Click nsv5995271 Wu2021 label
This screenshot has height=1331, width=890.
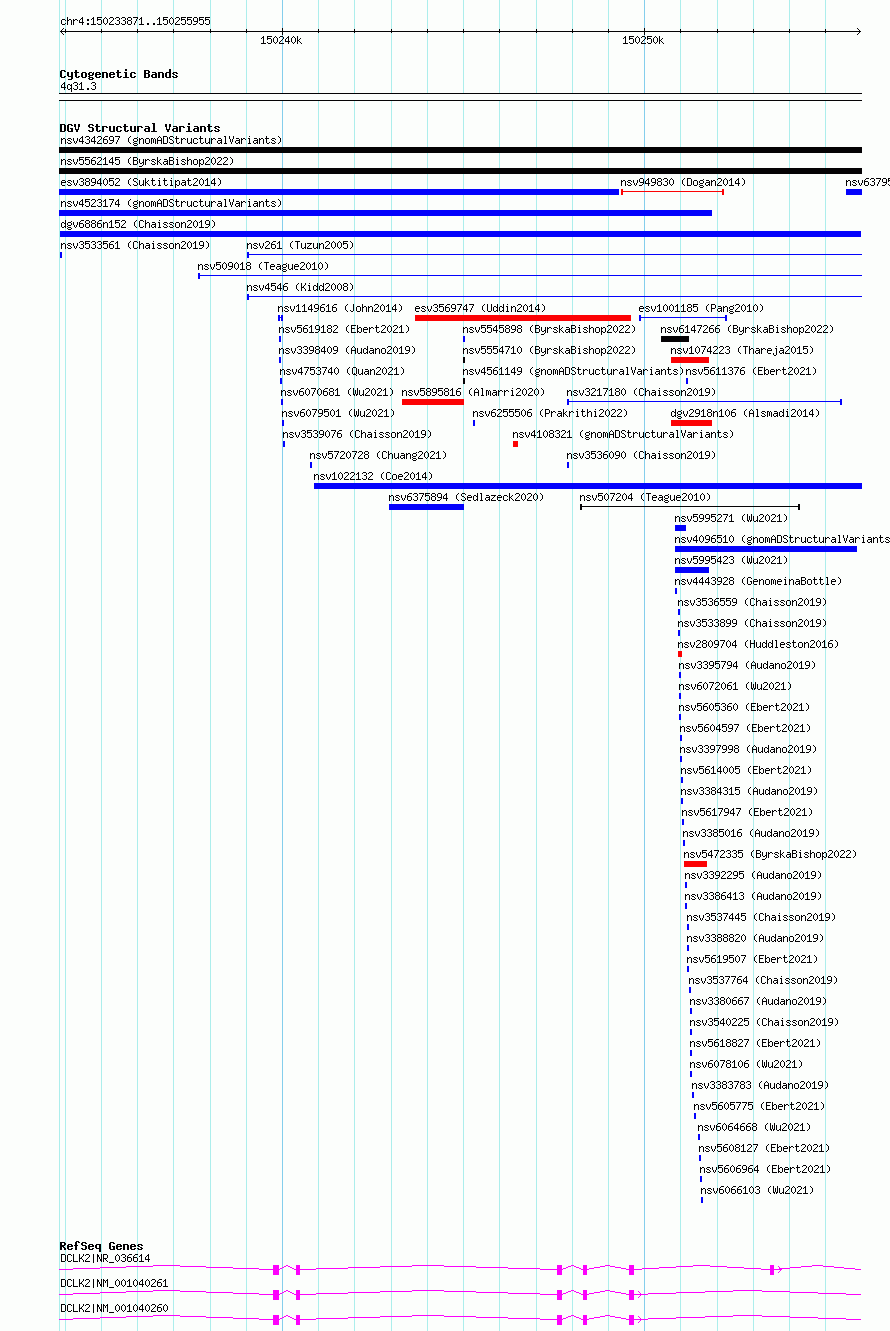click(731, 518)
